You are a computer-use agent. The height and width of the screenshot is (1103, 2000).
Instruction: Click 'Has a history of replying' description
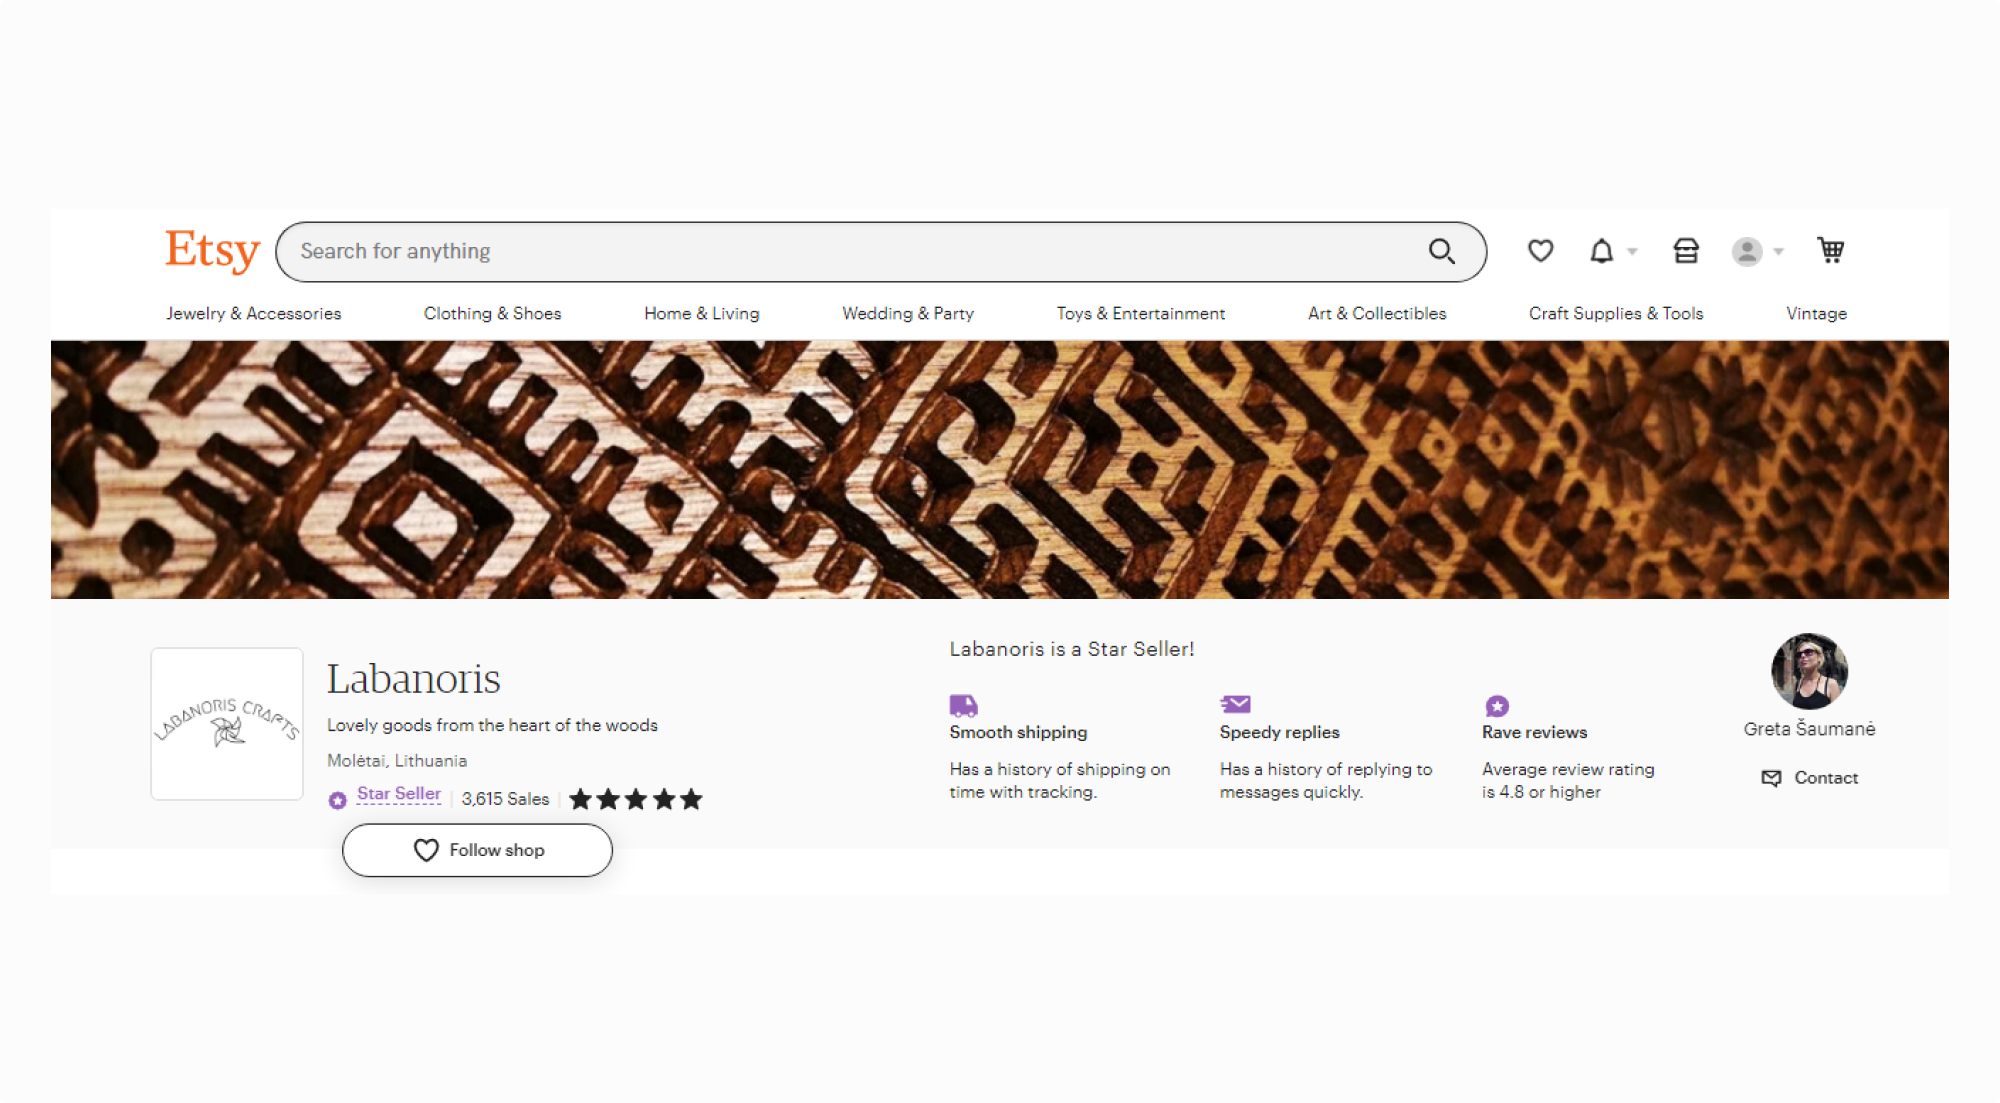point(1326,781)
